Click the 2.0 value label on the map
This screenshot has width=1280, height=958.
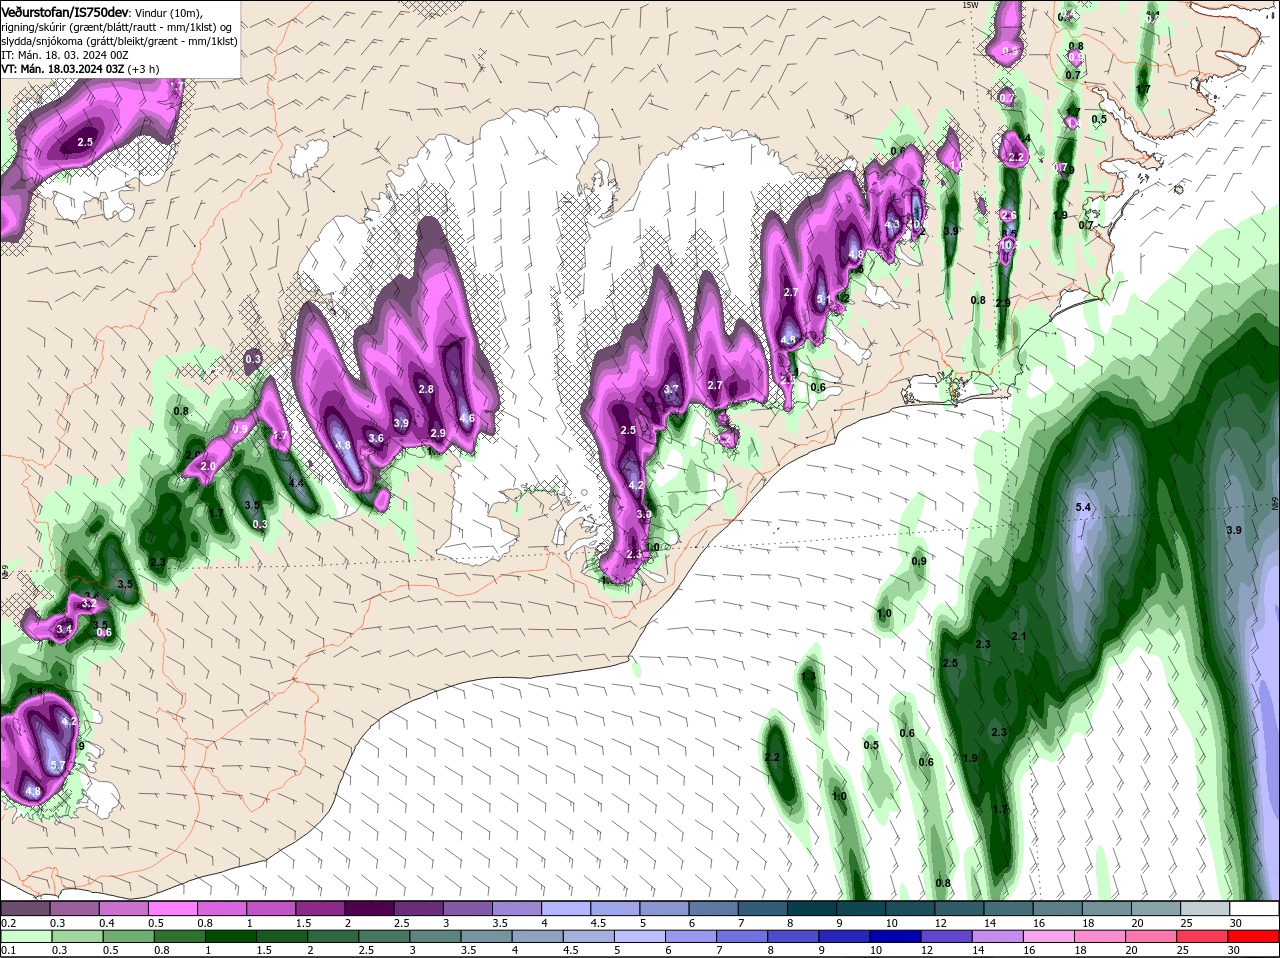pyautogui.click(x=208, y=467)
